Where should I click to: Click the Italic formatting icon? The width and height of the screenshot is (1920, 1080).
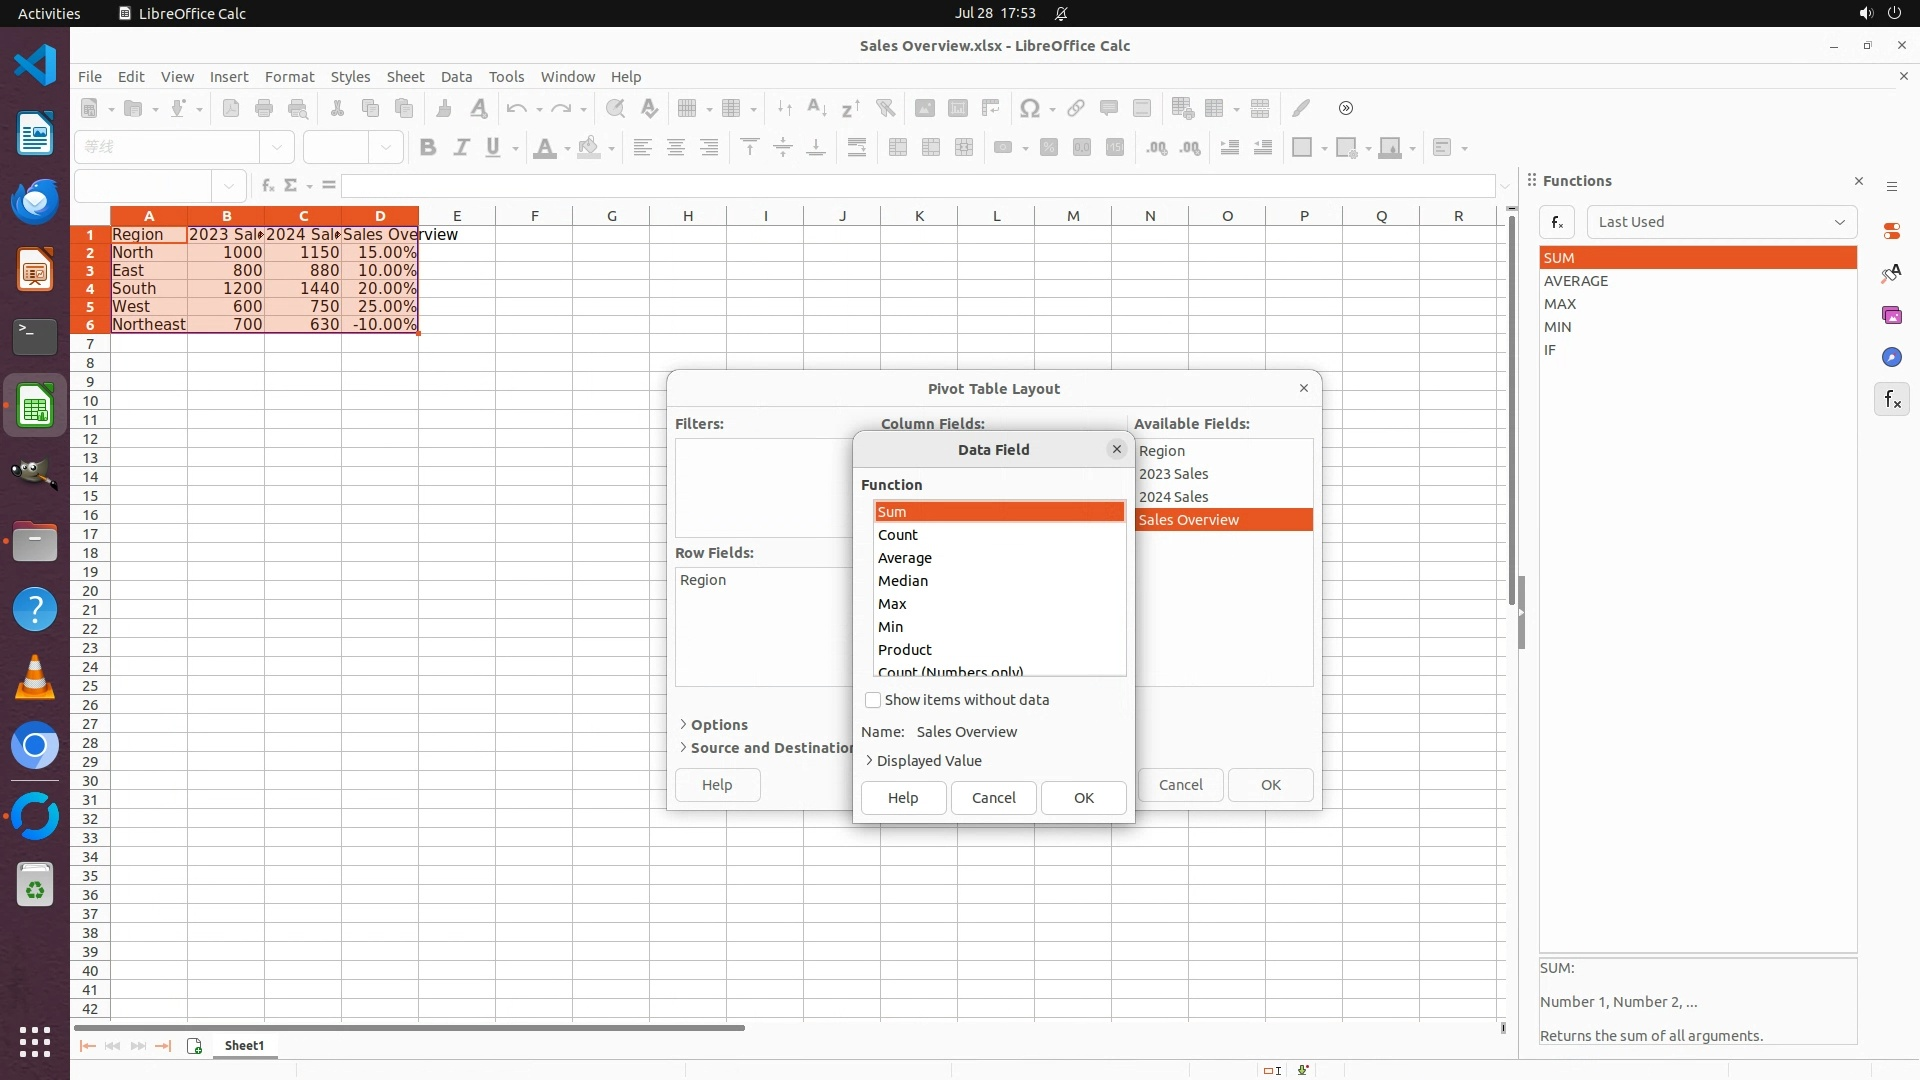coord(461,148)
